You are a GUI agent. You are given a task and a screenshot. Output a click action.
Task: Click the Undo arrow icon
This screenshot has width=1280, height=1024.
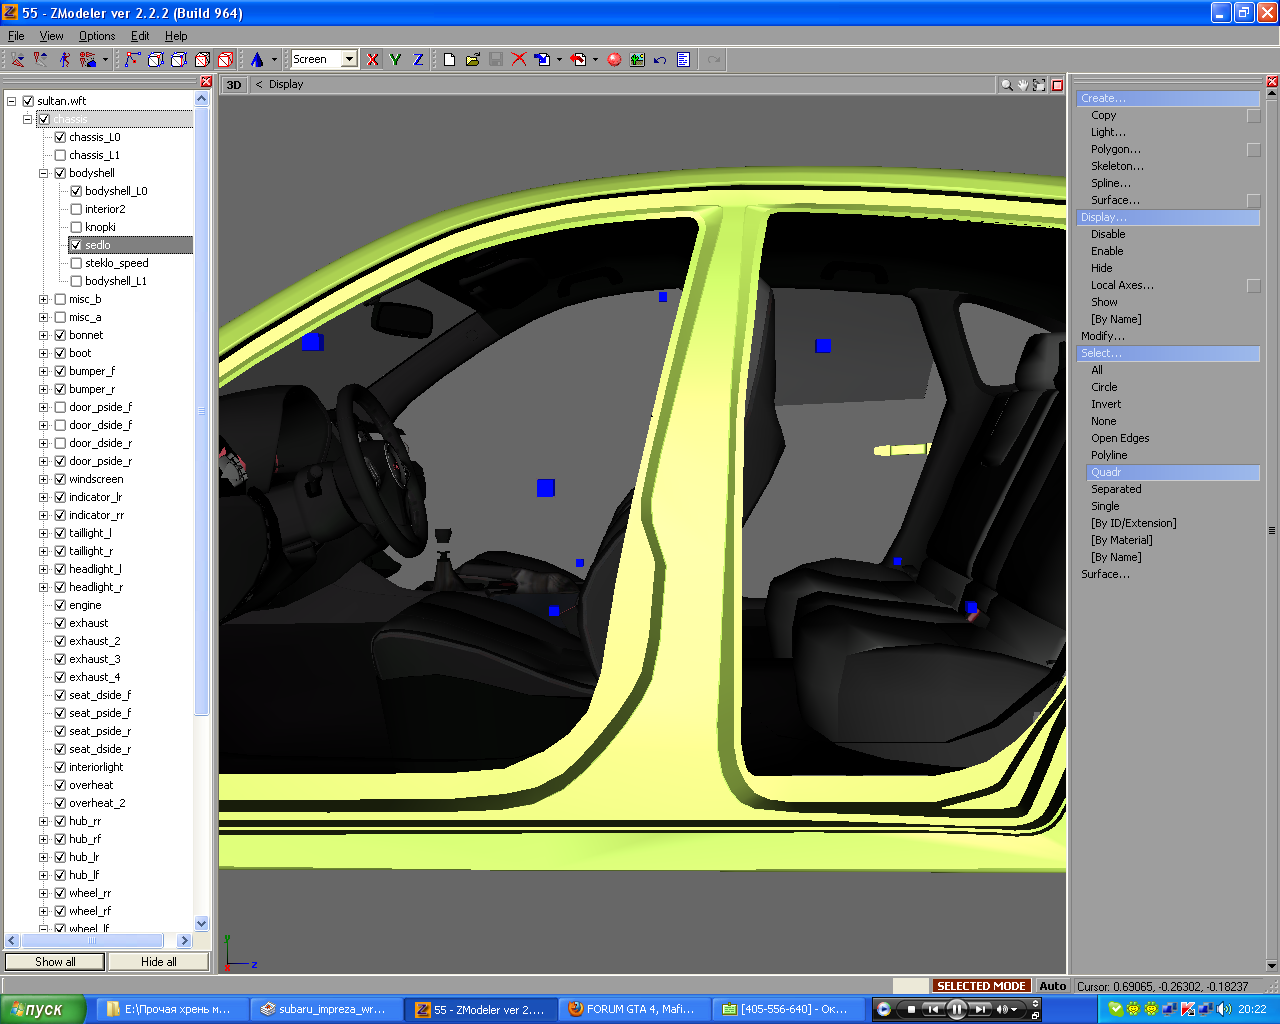(x=660, y=60)
